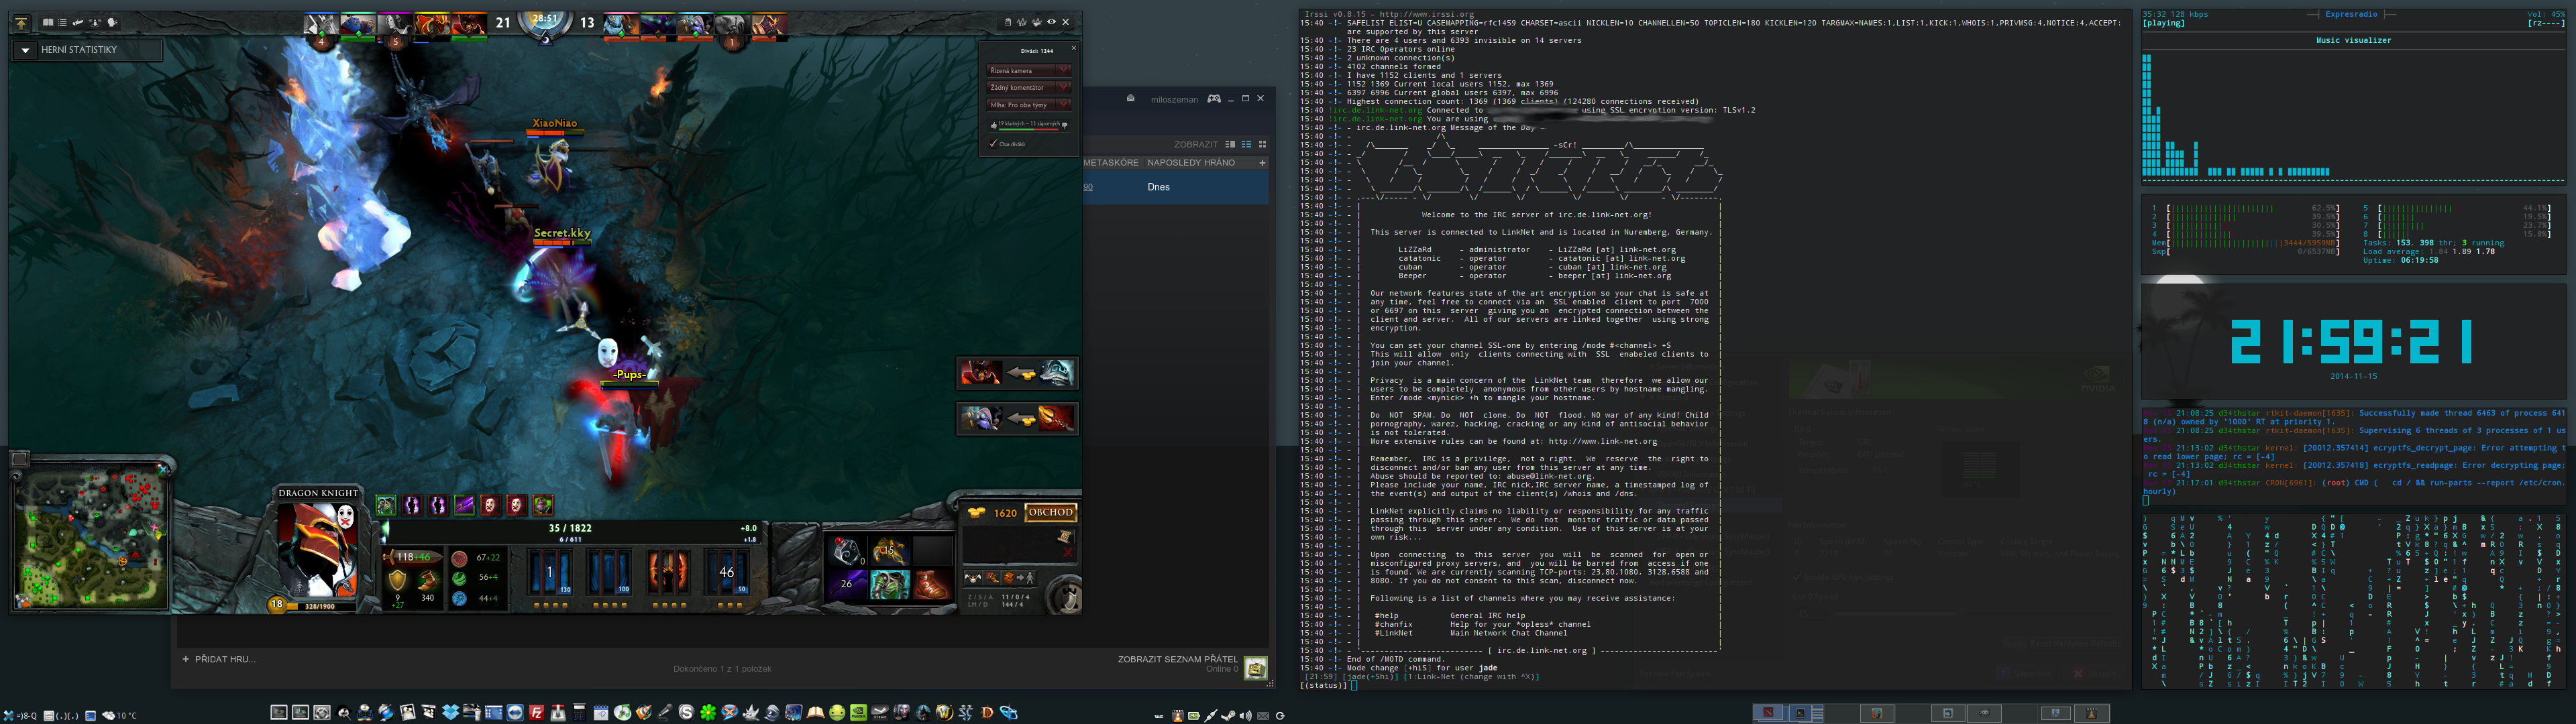The image size is (2576, 724).
Task: Click the Steam icon in the dock
Action: pyautogui.click(x=880, y=713)
